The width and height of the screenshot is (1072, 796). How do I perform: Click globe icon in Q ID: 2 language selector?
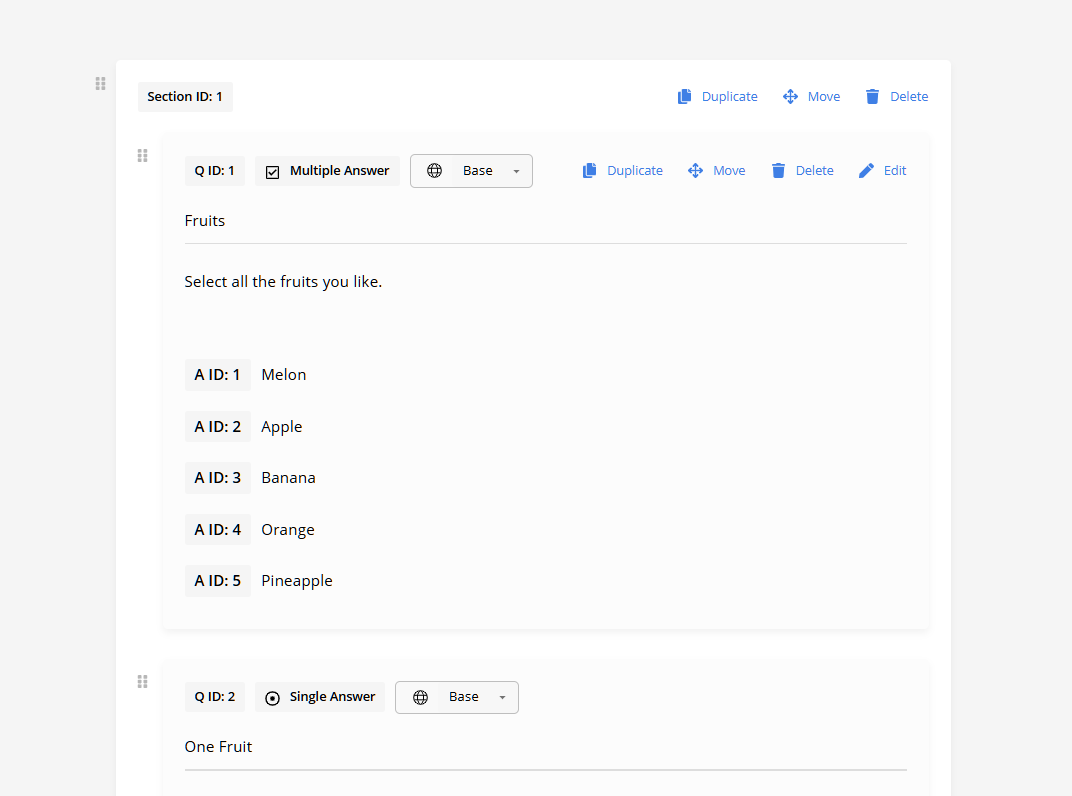tap(420, 697)
